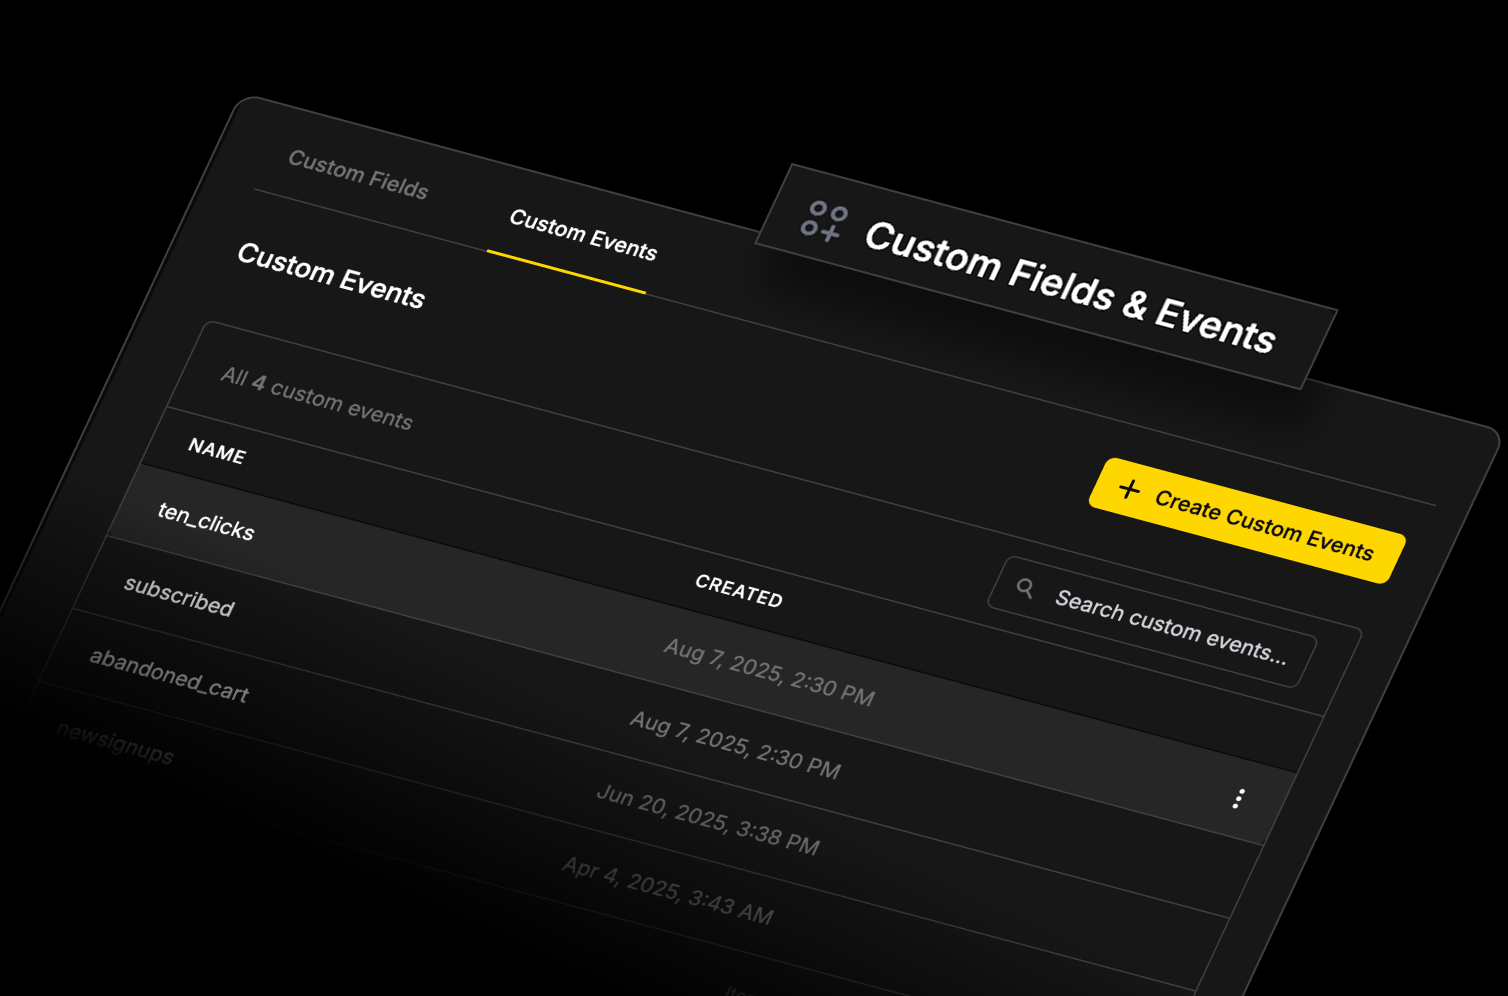1508x996 pixels.
Task: Sort by the CREATED column header
Action: pos(739,591)
